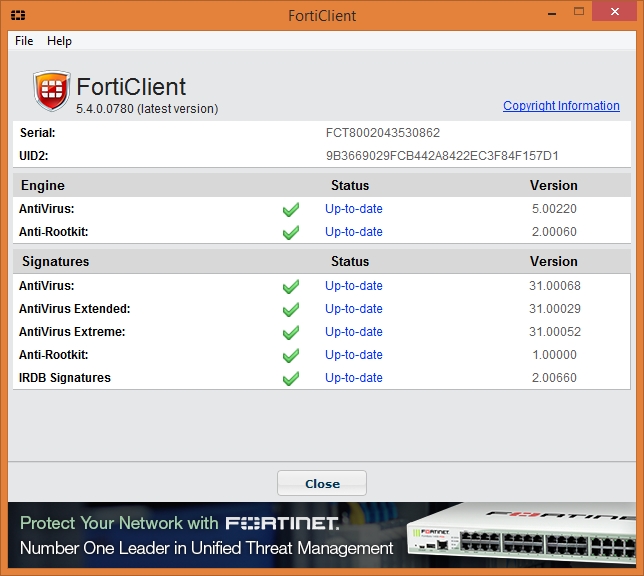Click version text 5.4.0.0780 (latest version)
This screenshot has width=644, height=576.
[x=147, y=109]
